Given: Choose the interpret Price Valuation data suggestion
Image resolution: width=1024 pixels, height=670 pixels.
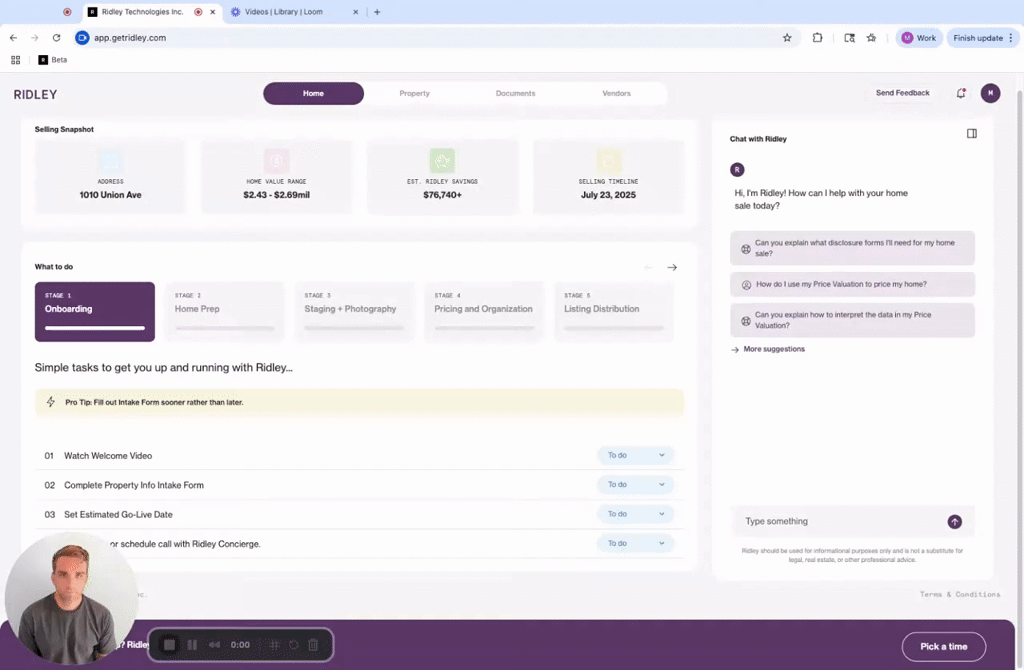Looking at the screenshot, I should 852,320.
